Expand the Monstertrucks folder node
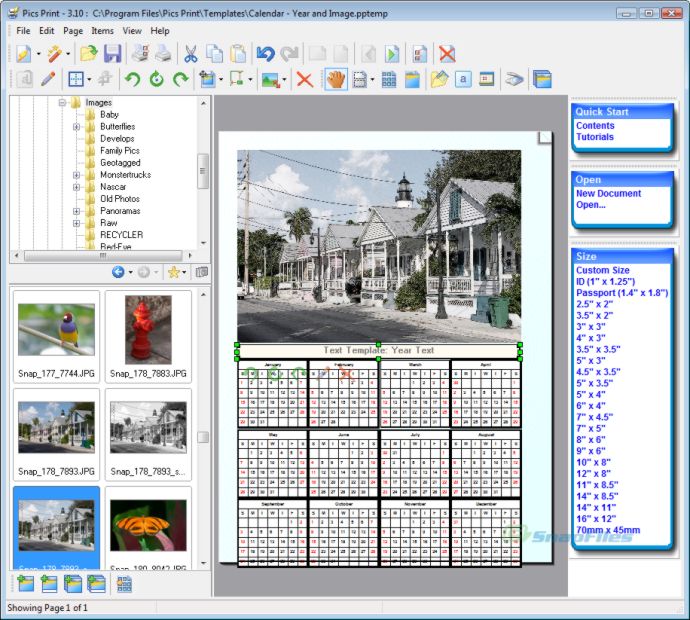690x620 pixels. (x=76, y=175)
